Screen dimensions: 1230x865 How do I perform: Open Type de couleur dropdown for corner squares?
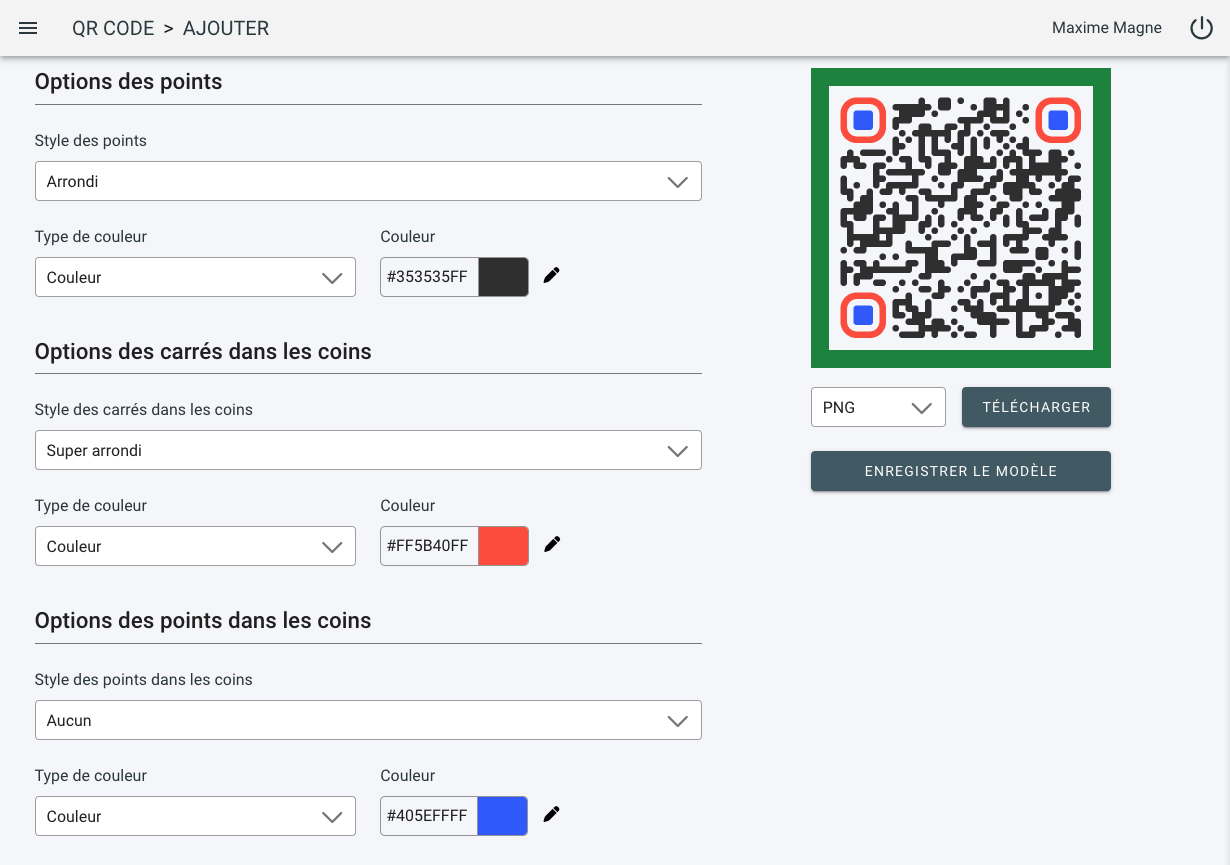click(x=195, y=546)
